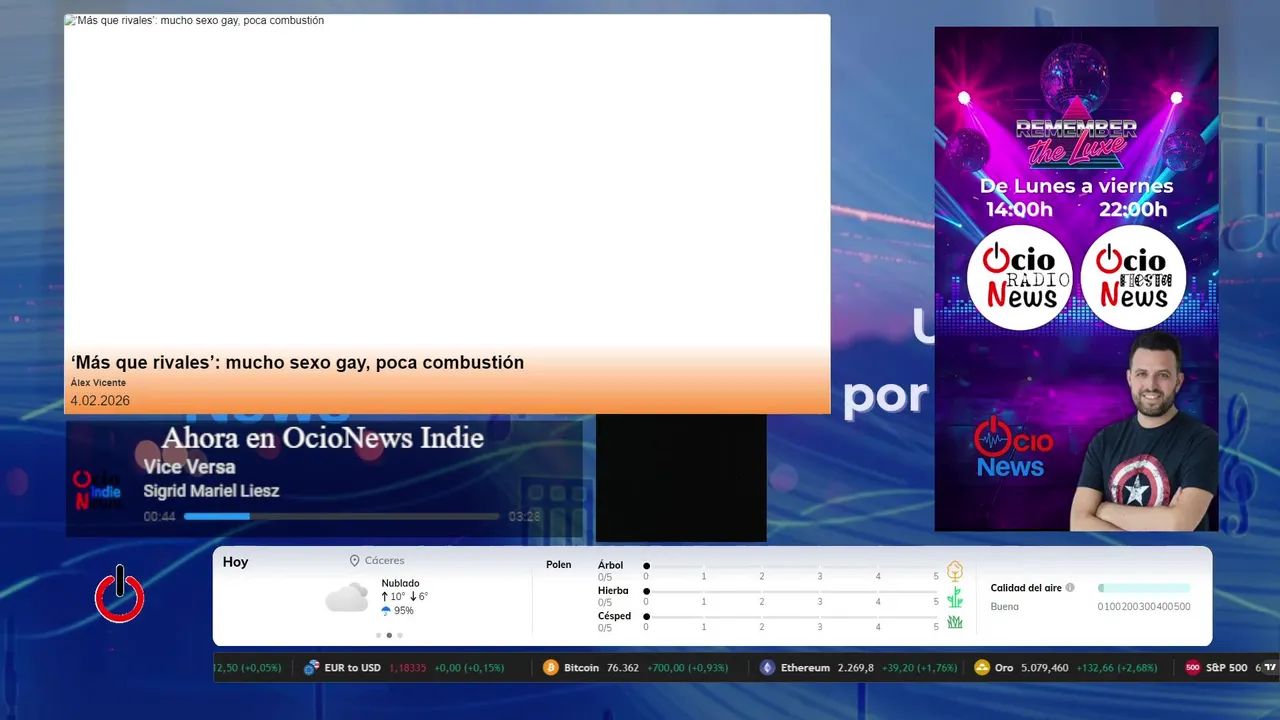Click the EUR to USD flag icon
The image size is (1280, 720).
click(x=311, y=668)
